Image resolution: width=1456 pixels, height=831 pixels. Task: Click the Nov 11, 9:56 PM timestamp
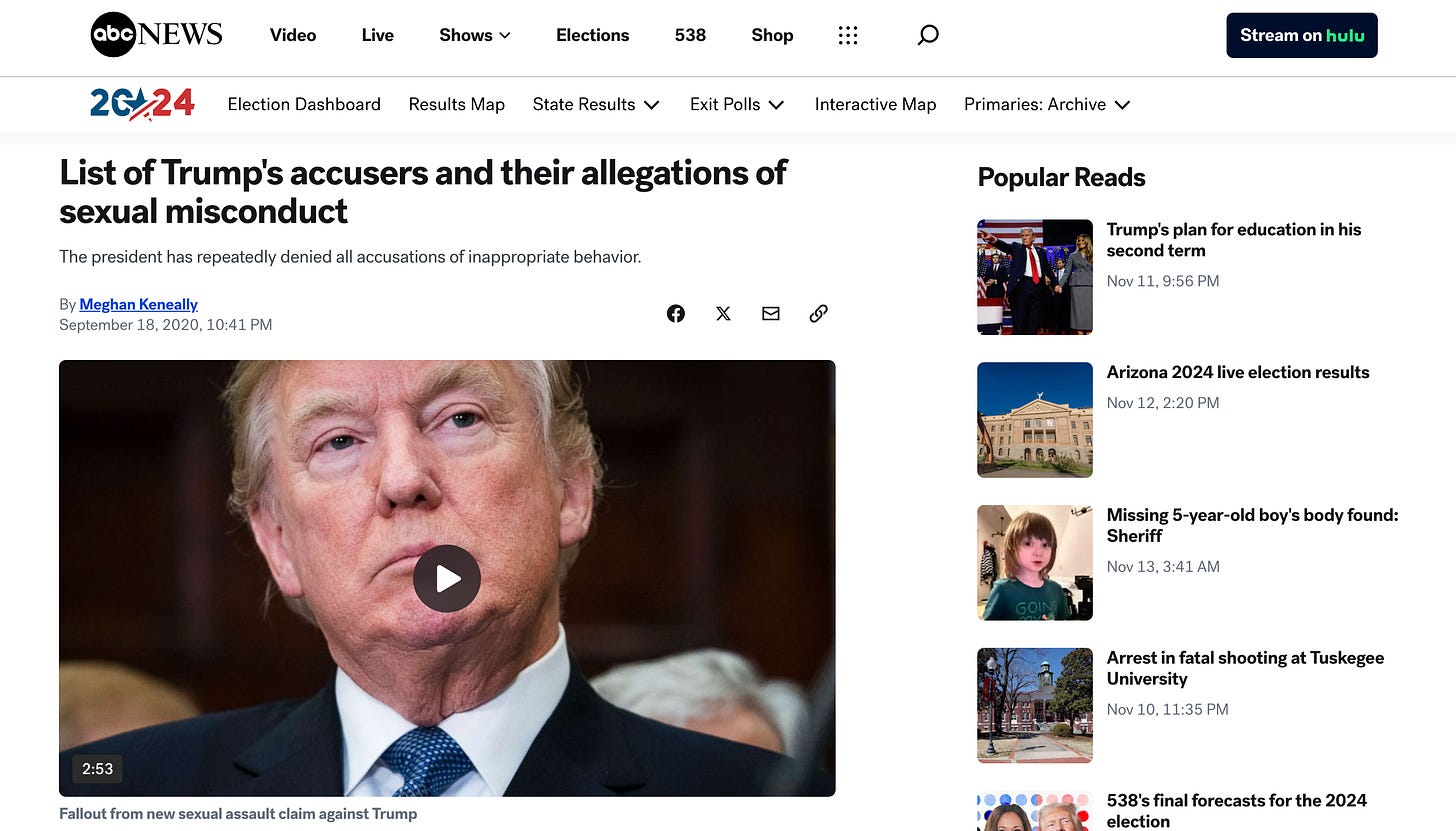(1163, 281)
